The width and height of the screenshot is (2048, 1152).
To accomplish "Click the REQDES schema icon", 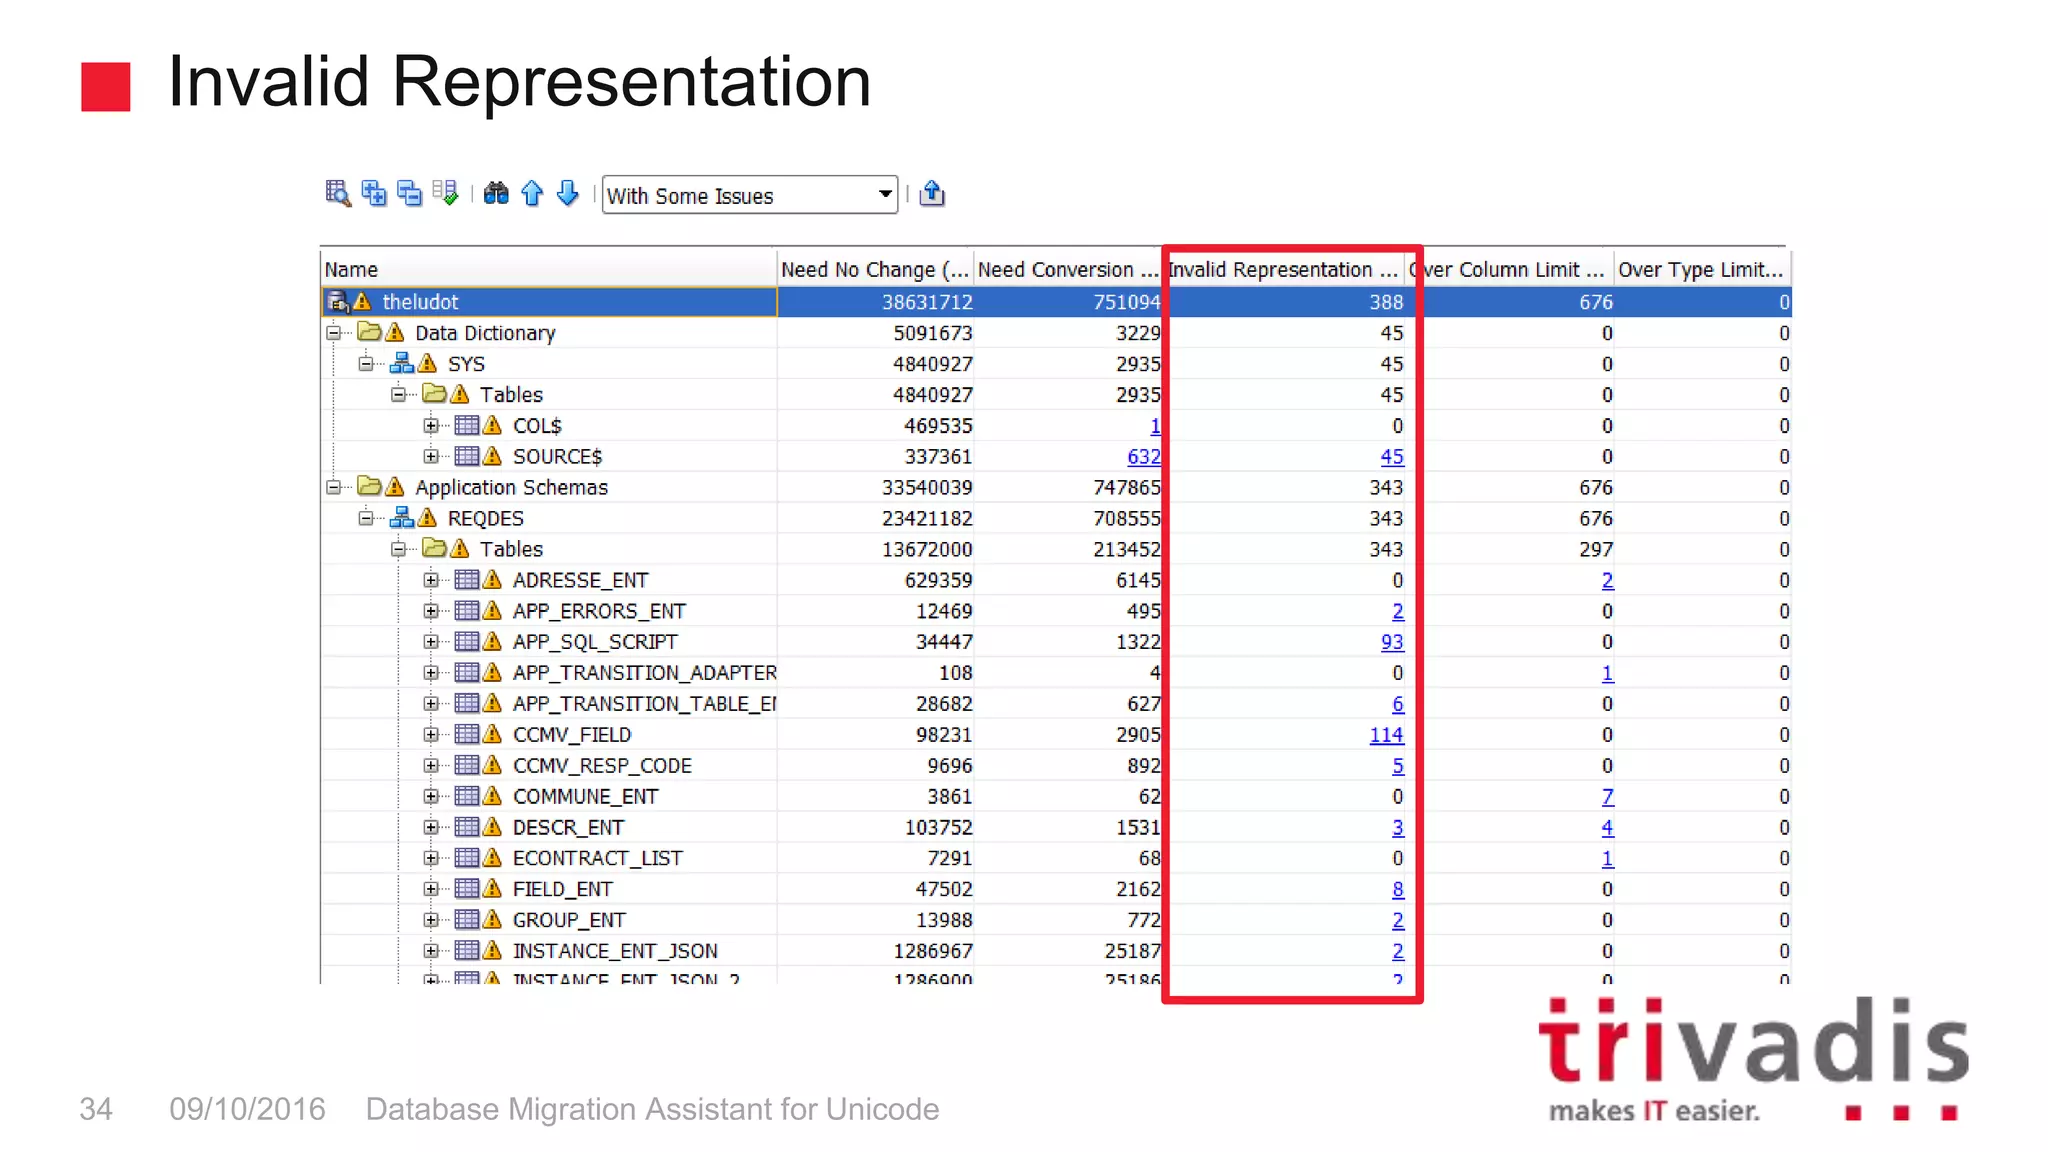I will [402, 518].
